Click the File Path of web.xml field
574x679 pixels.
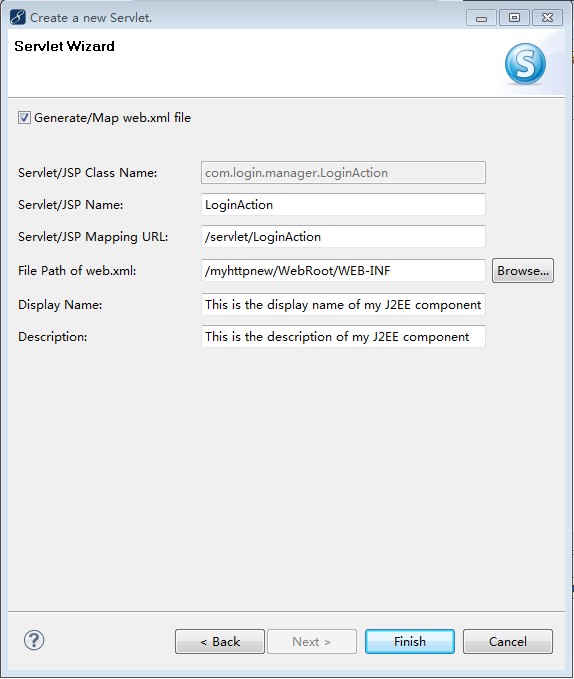[x=343, y=271]
